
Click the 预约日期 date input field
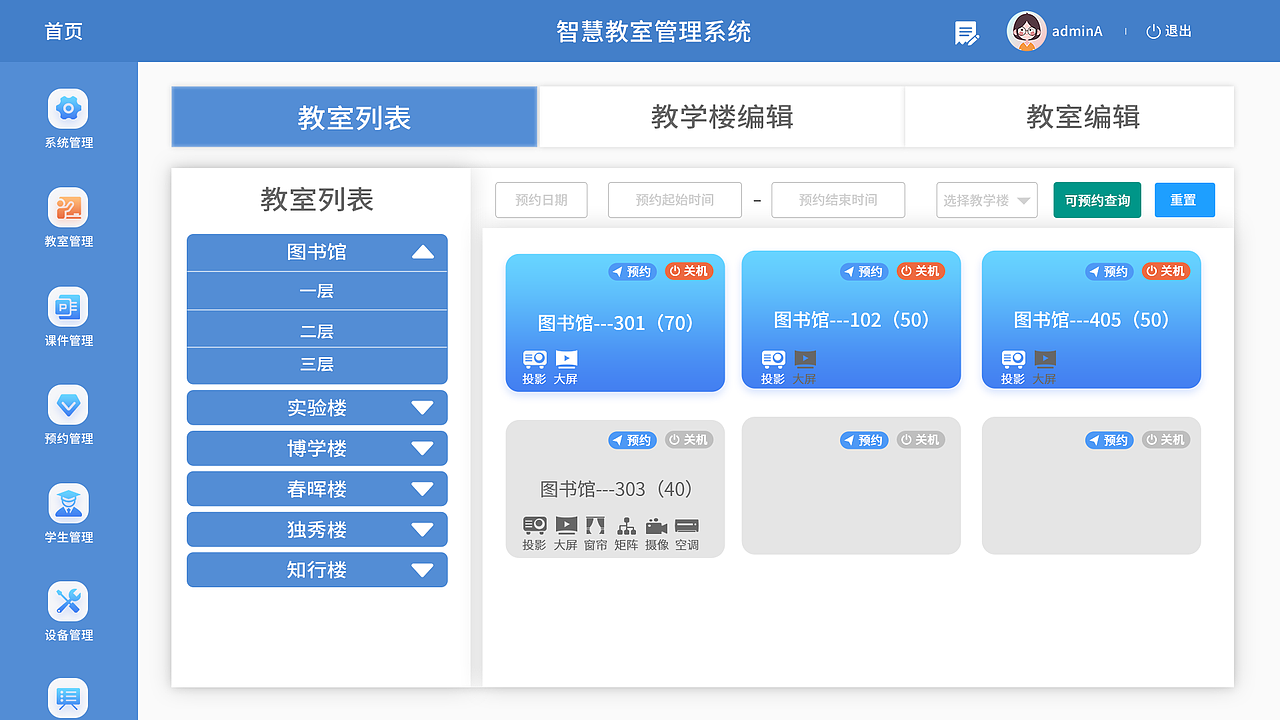tap(541, 200)
